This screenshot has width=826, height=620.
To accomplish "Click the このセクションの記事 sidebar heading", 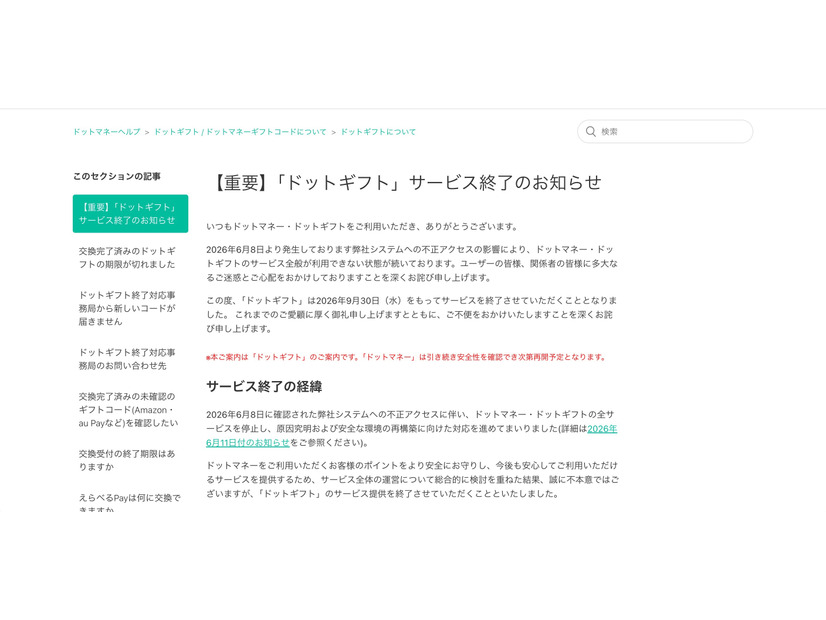I will pos(117,176).
